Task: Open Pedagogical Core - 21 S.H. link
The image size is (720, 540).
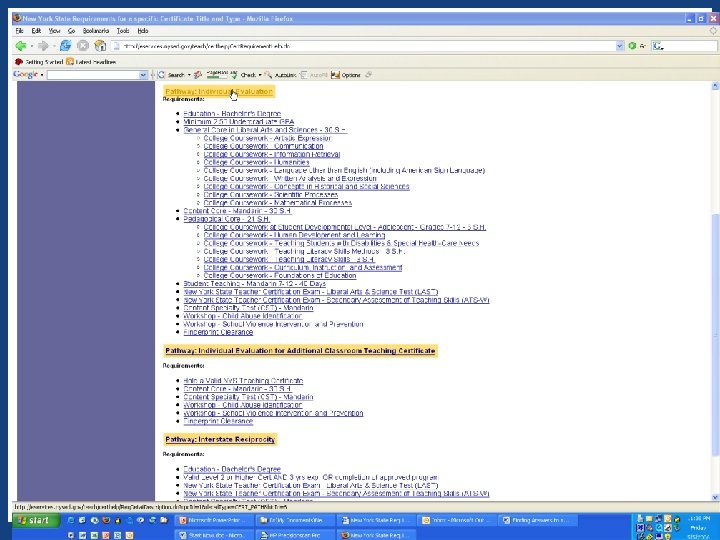Action: (226, 219)
